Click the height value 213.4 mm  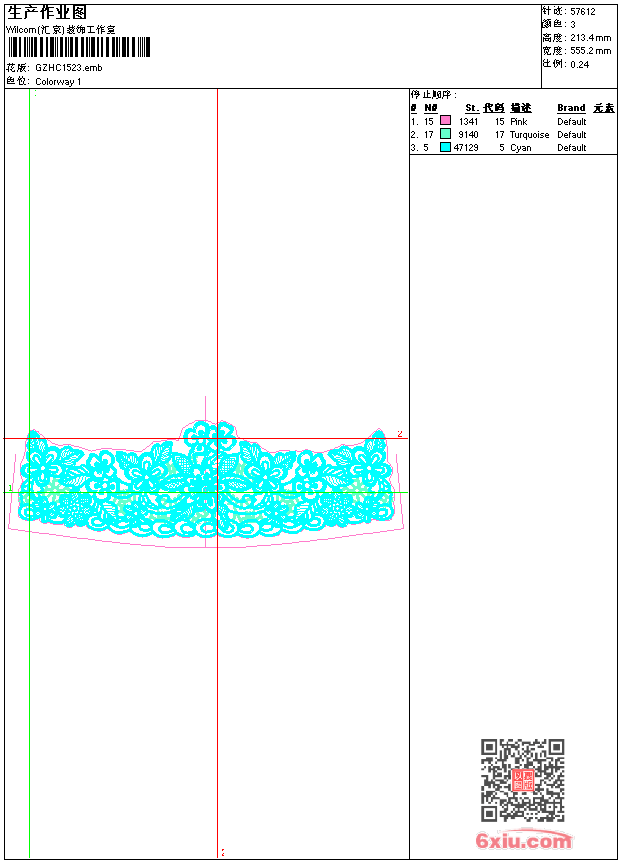pos(590,38)
